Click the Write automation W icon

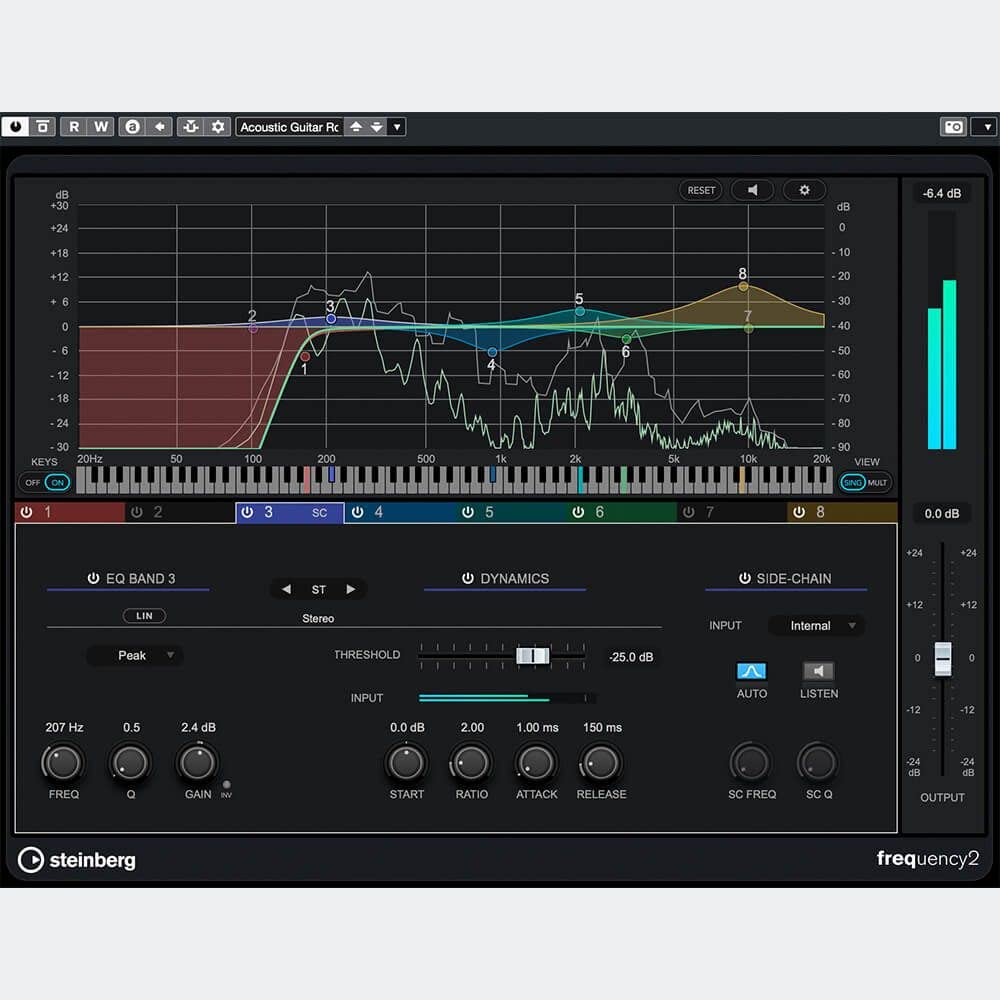[x=101, y=127]
